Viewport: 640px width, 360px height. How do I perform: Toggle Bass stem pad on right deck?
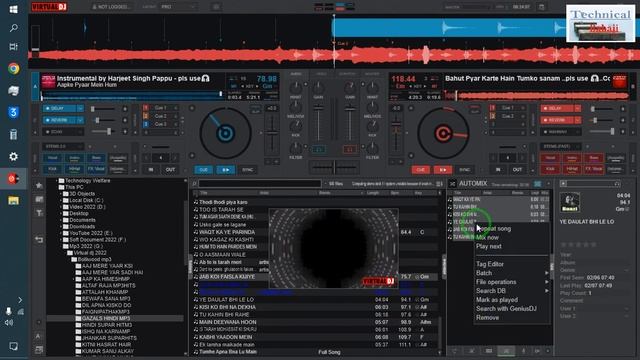pos(593,158)
